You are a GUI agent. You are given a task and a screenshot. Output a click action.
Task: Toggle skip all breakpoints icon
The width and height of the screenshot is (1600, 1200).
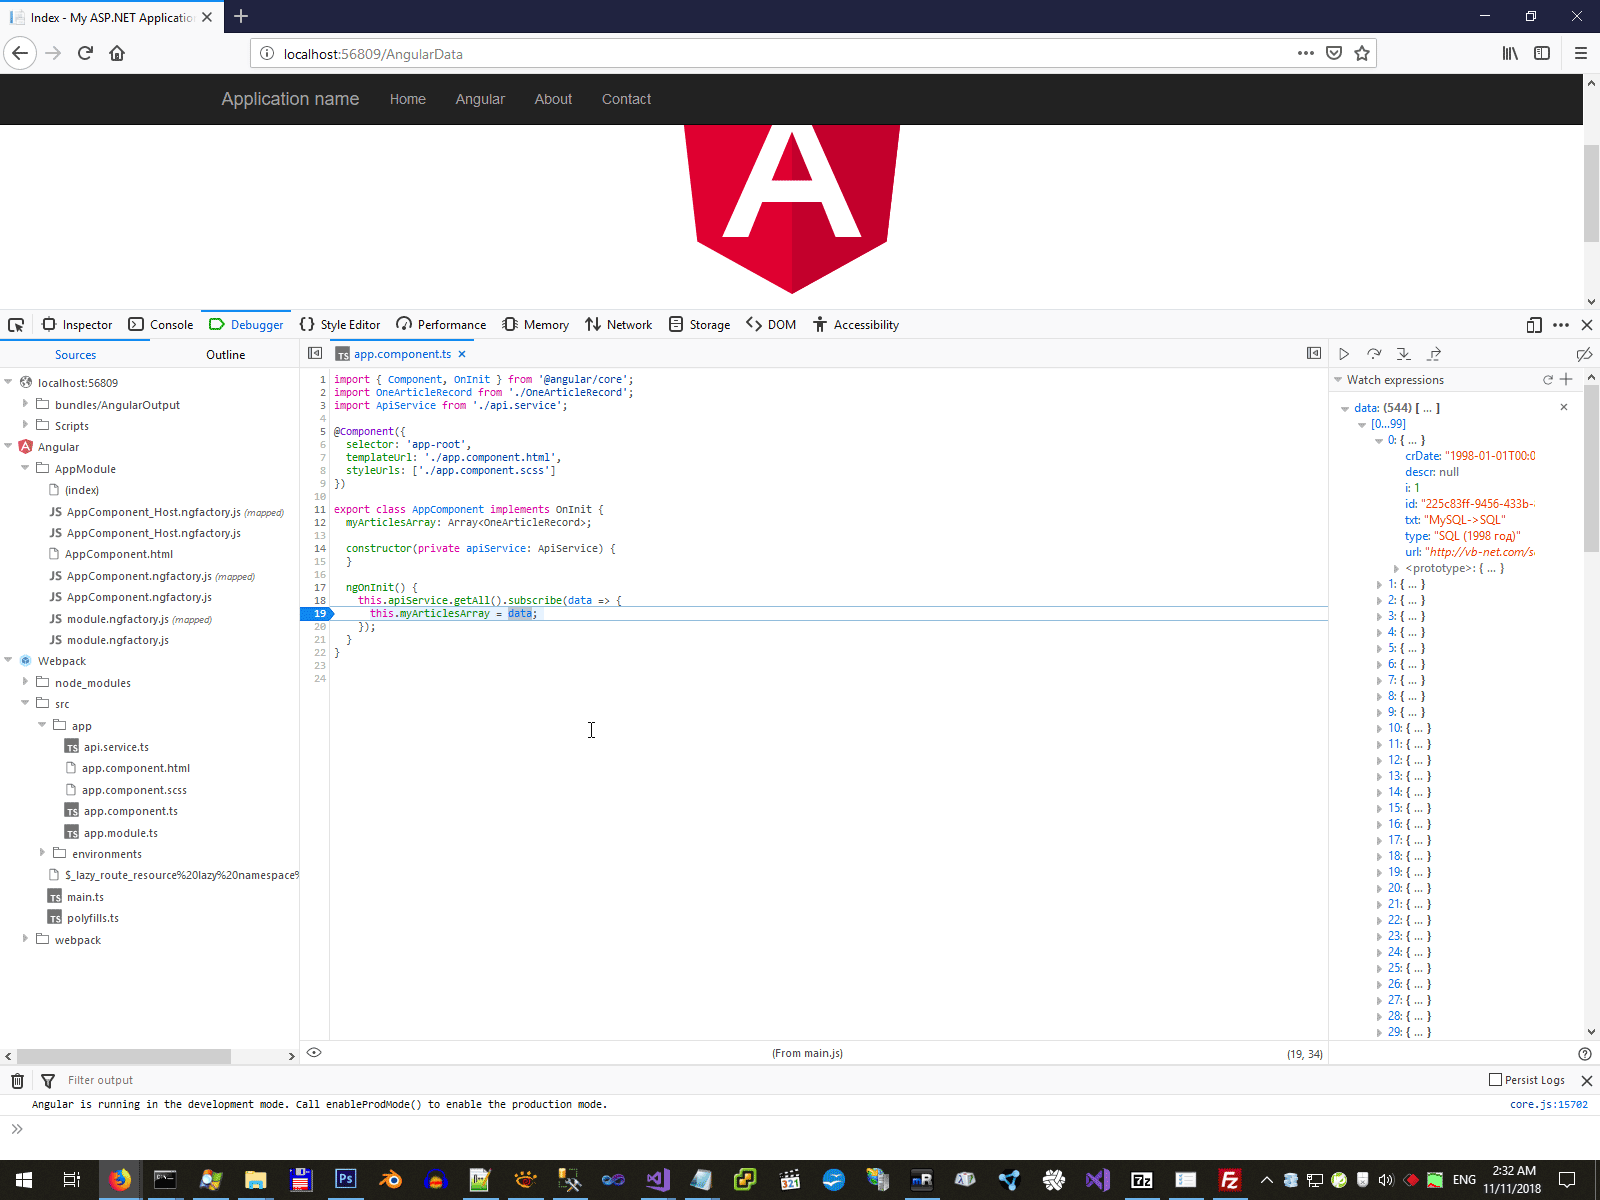click(1584, 354)
